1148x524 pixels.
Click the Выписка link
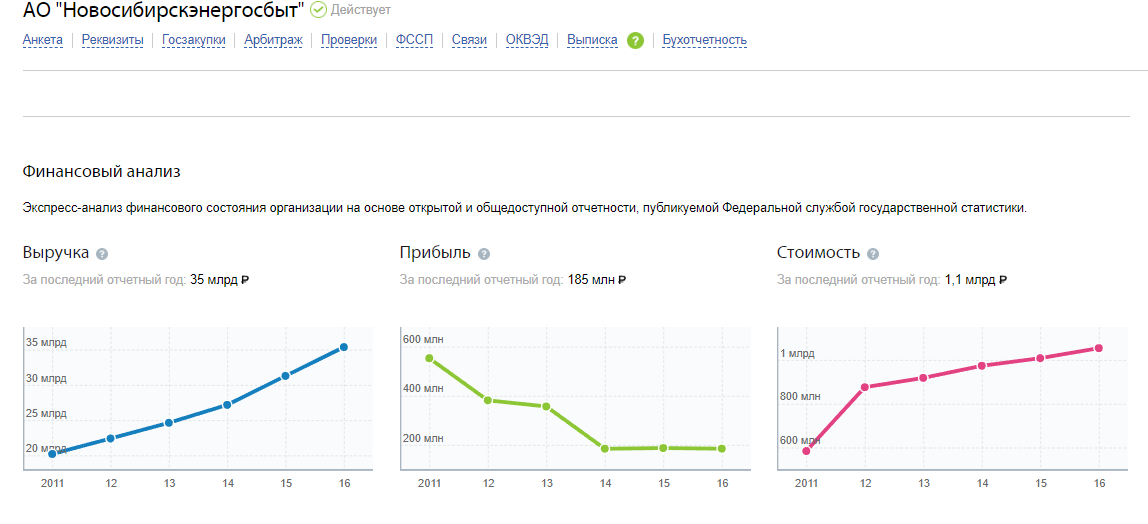point(592,40)
